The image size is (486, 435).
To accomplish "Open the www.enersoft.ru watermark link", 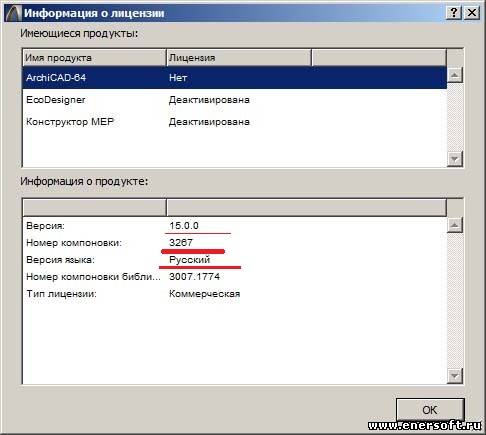I will click(425, 425).
